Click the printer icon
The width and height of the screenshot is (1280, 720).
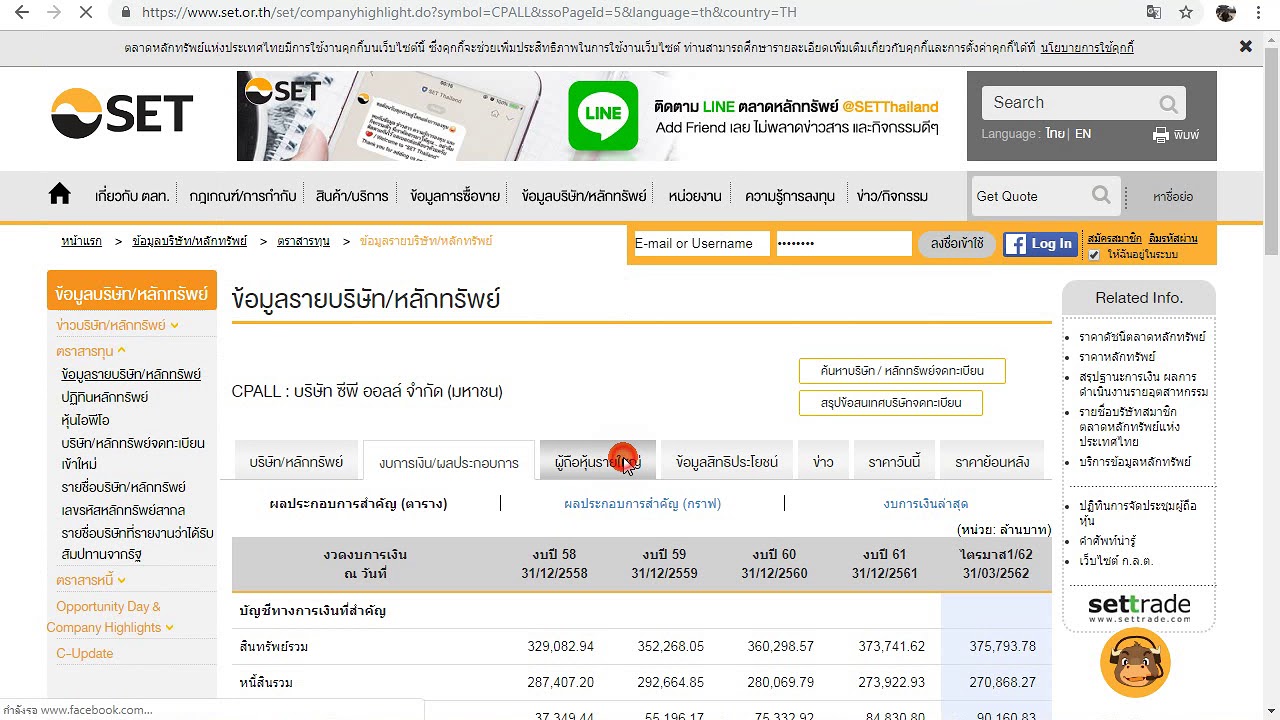pyautogui.click(x=1161, y=135)
